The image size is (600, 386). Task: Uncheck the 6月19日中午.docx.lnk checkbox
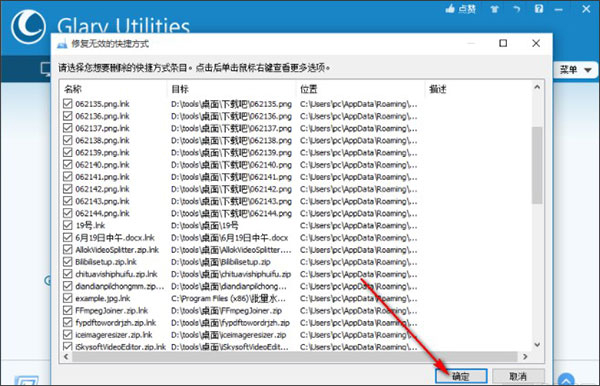pos(68,237)
